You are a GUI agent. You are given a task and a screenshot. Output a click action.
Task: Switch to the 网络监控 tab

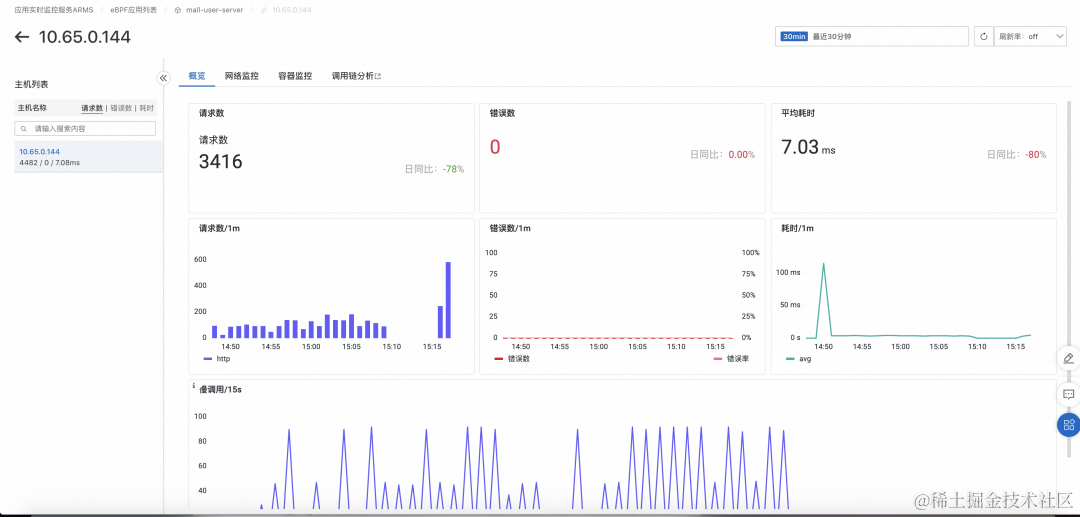click(242, 76)
